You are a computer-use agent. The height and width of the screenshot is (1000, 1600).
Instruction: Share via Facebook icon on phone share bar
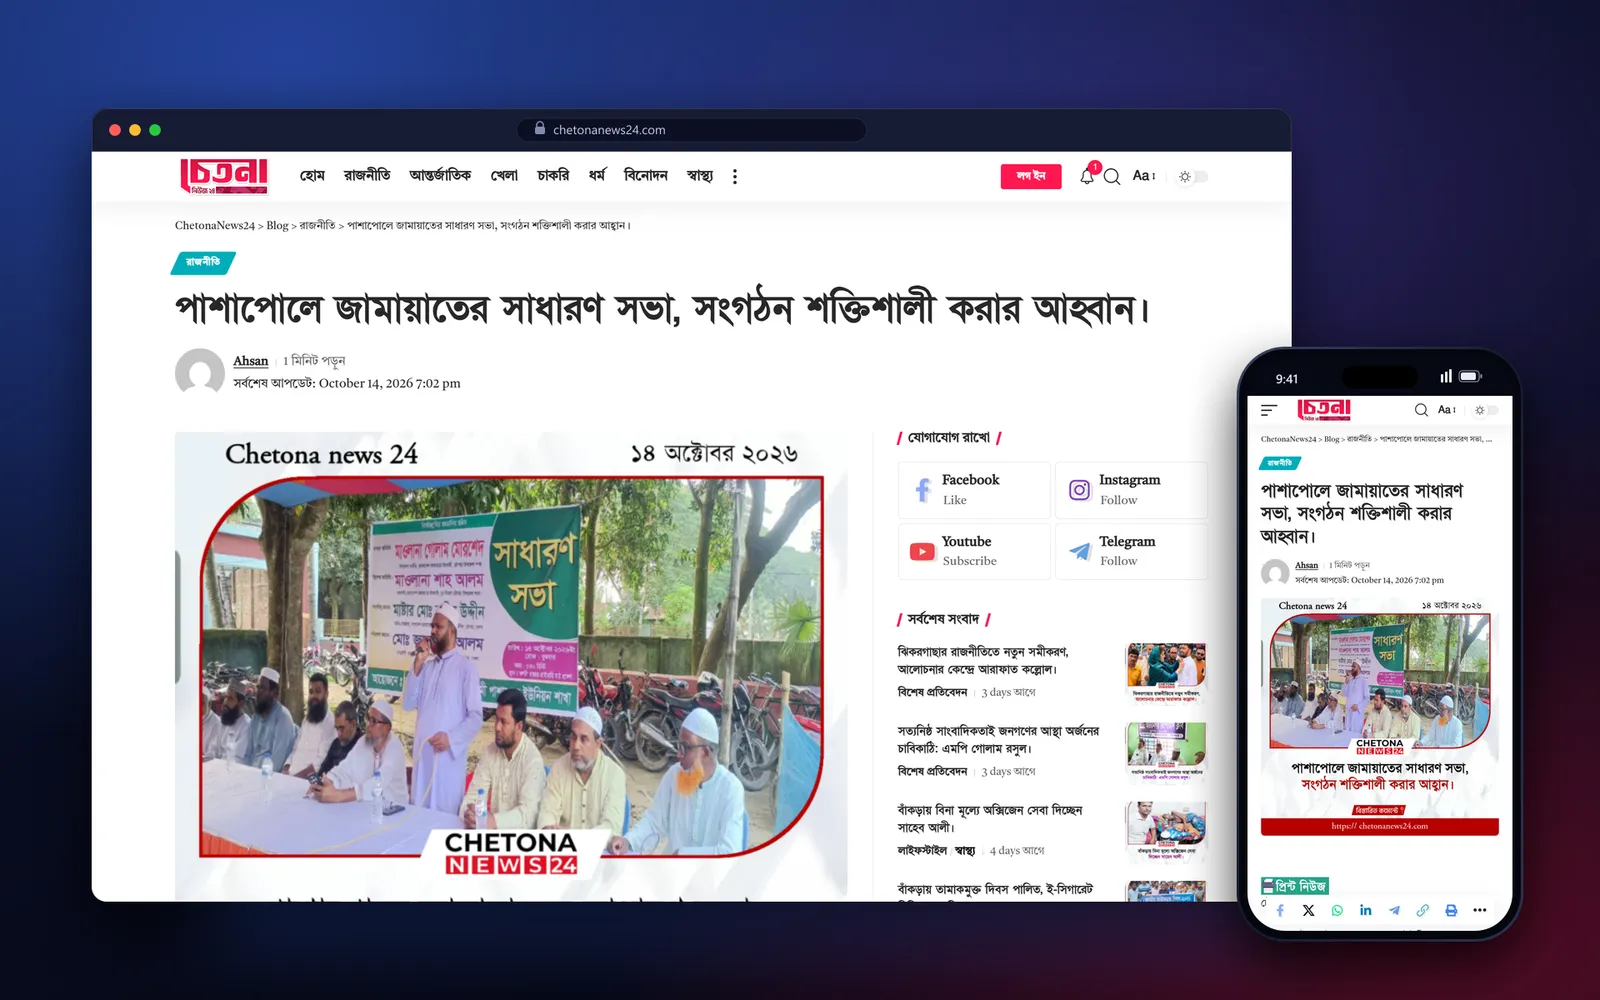pyautogui.click(x=1280, y=910)
